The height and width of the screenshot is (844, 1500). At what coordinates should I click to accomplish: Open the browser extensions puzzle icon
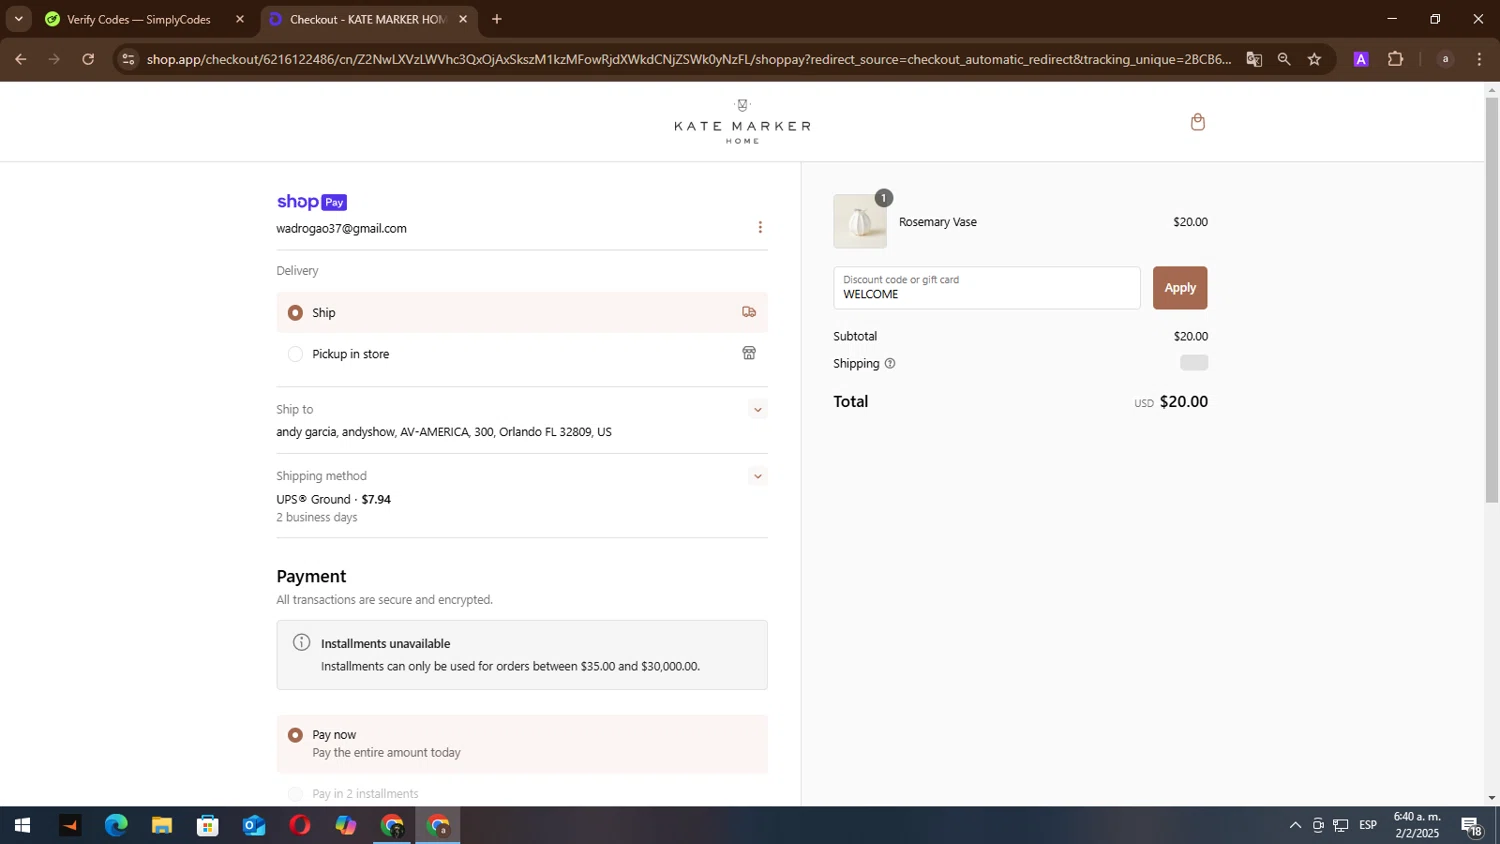tap(1395, 59)
